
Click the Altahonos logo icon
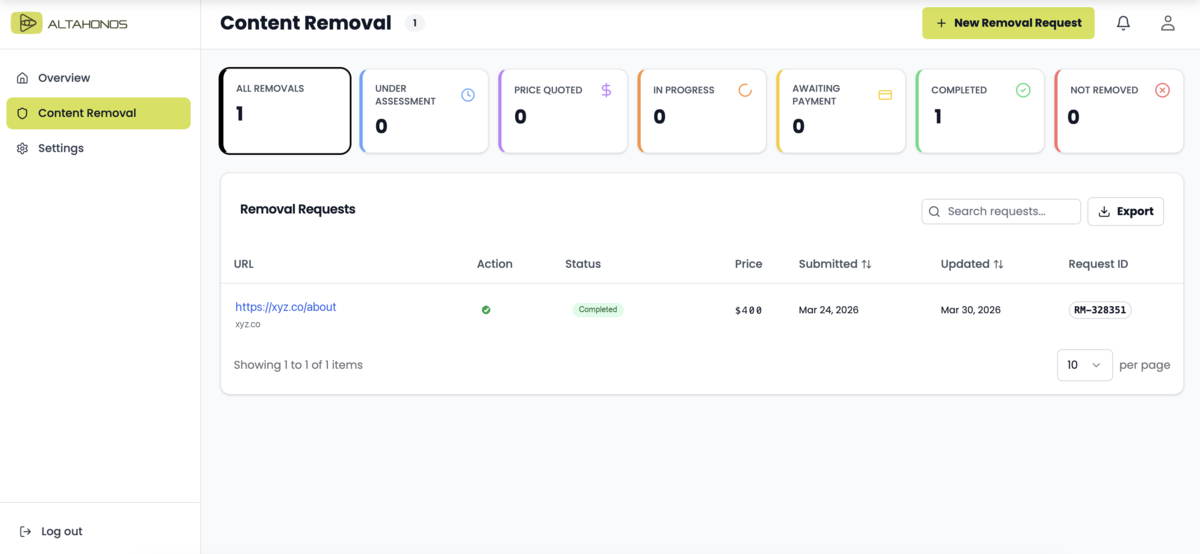coord(26,23)
